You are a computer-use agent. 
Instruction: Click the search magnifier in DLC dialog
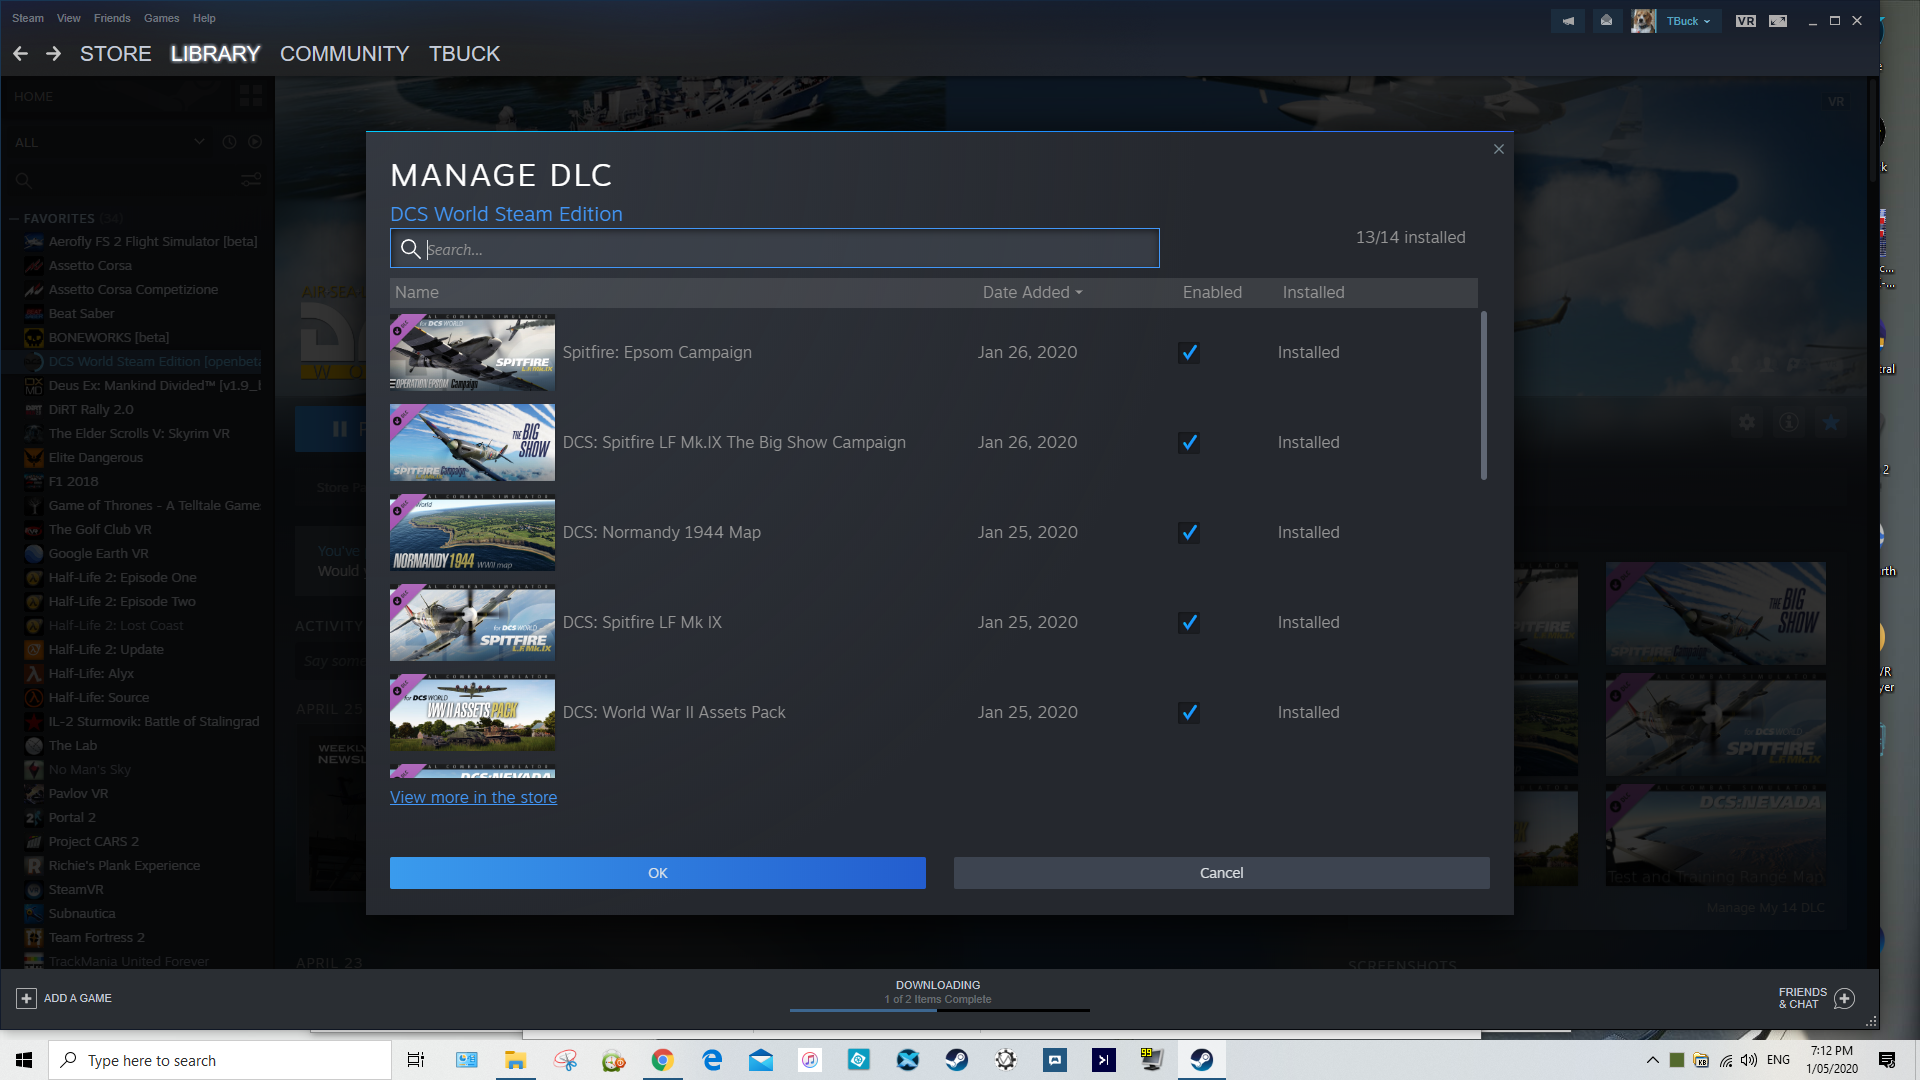(410, 249)
